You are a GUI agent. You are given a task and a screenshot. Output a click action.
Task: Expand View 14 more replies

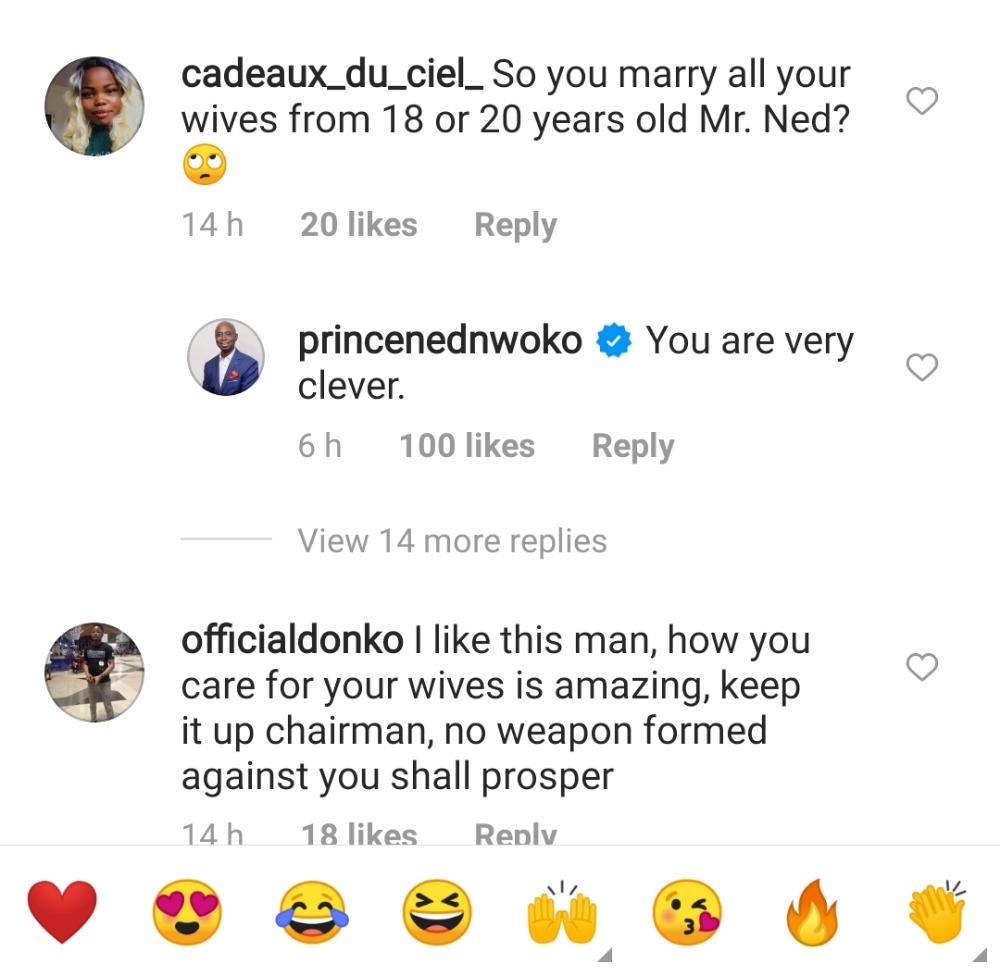coord(452,541)
